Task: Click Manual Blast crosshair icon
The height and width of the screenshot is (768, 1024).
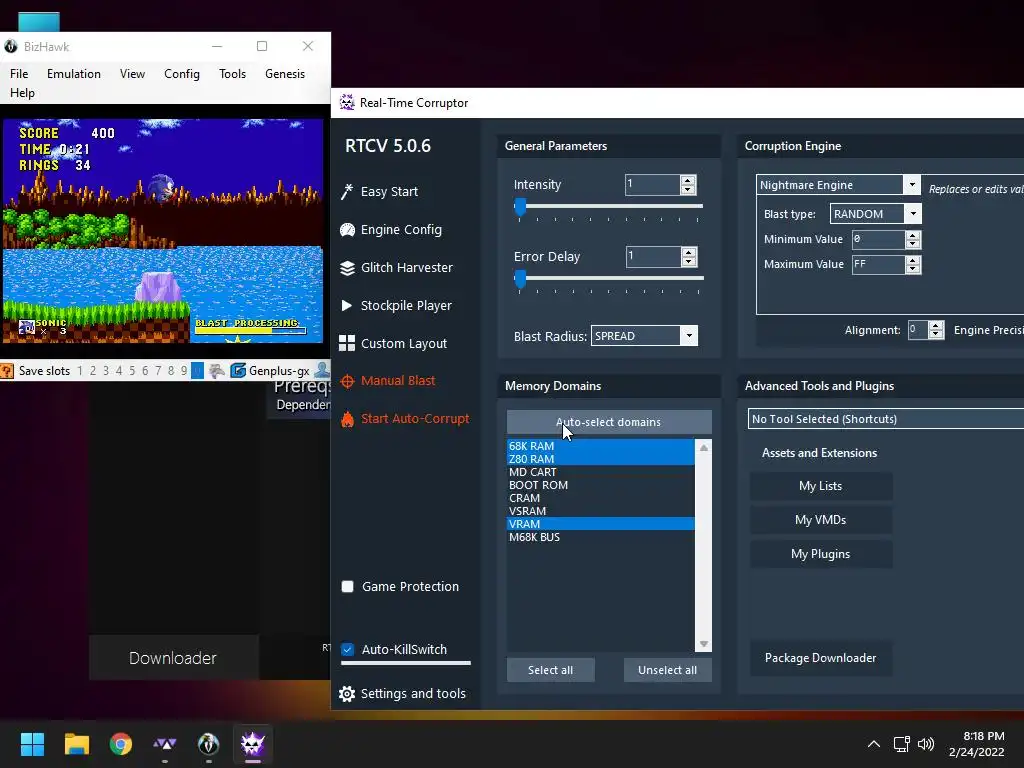Action: point(347,381)
